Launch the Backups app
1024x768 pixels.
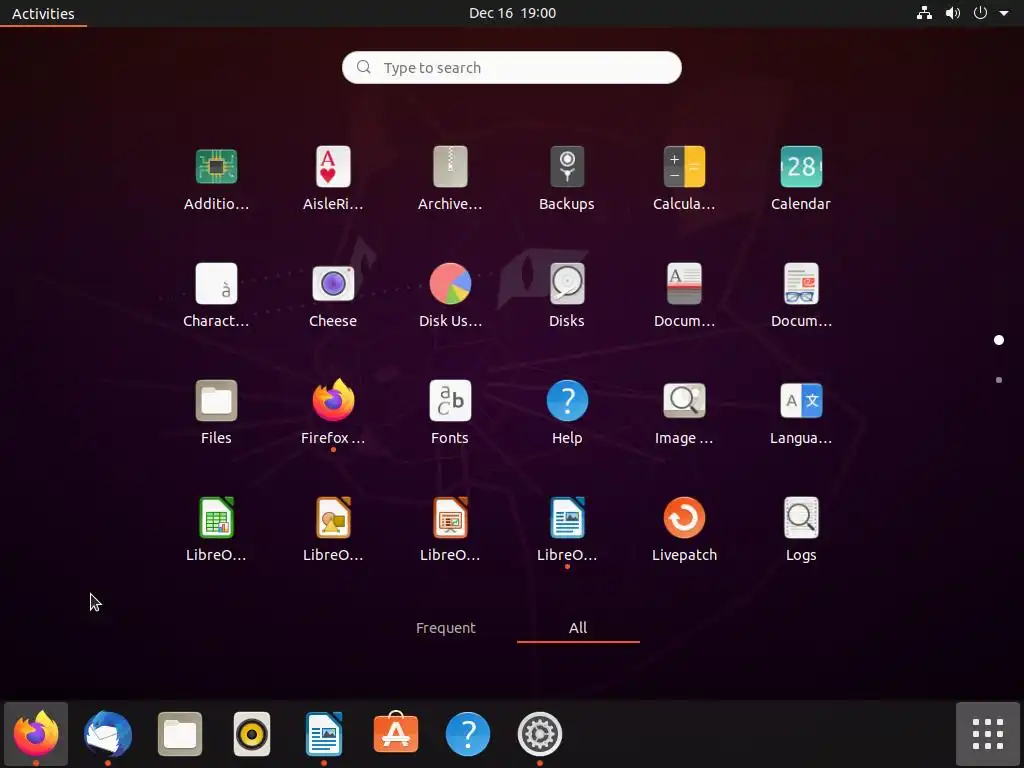567,167
